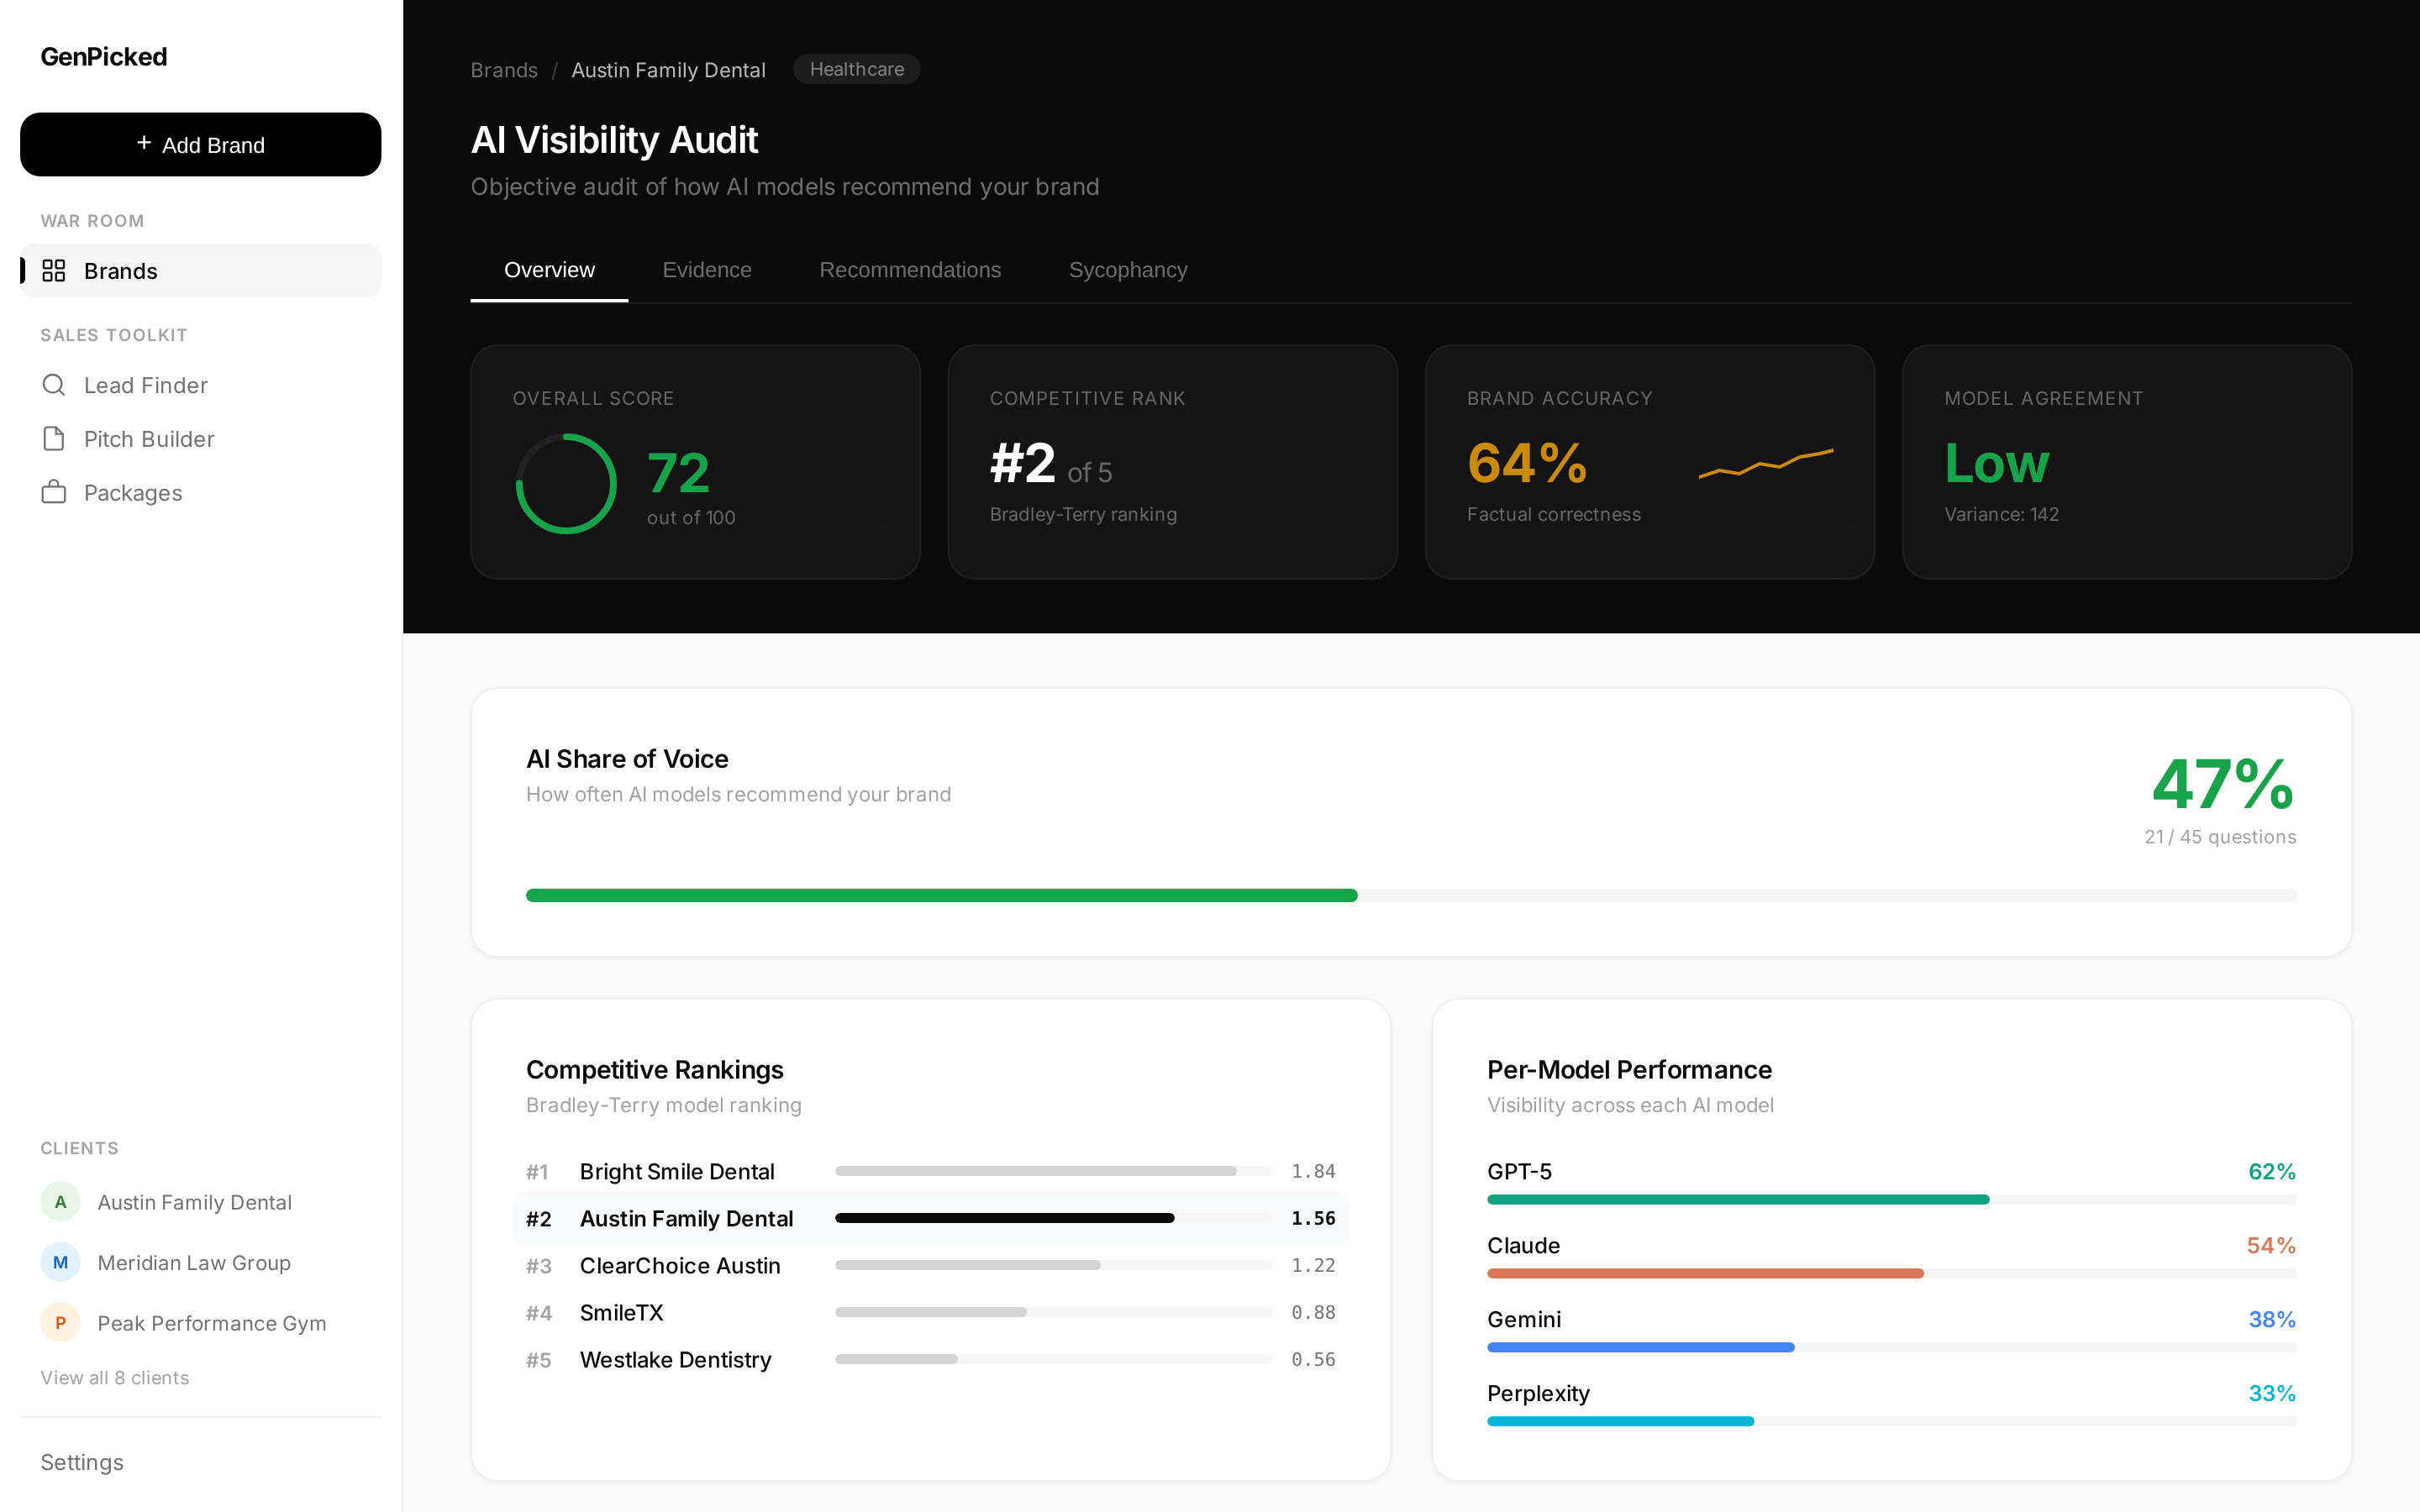Click the Pitch Builder document icon

[x=54, y=439]
